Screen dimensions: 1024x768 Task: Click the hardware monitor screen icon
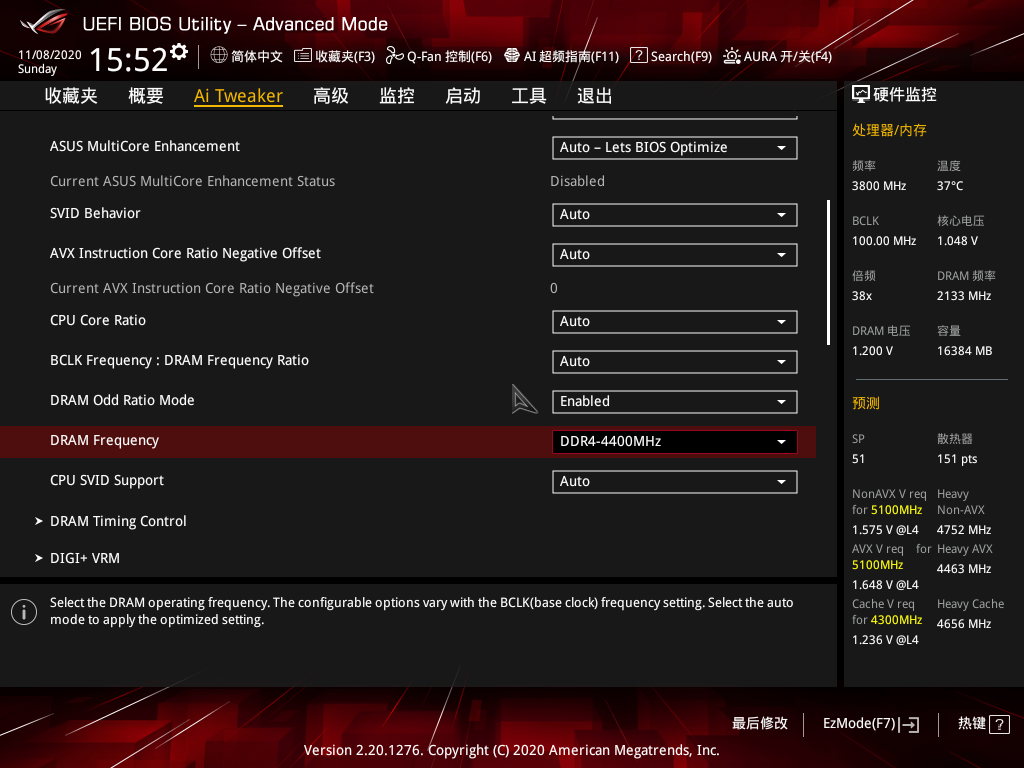[861, 95]
